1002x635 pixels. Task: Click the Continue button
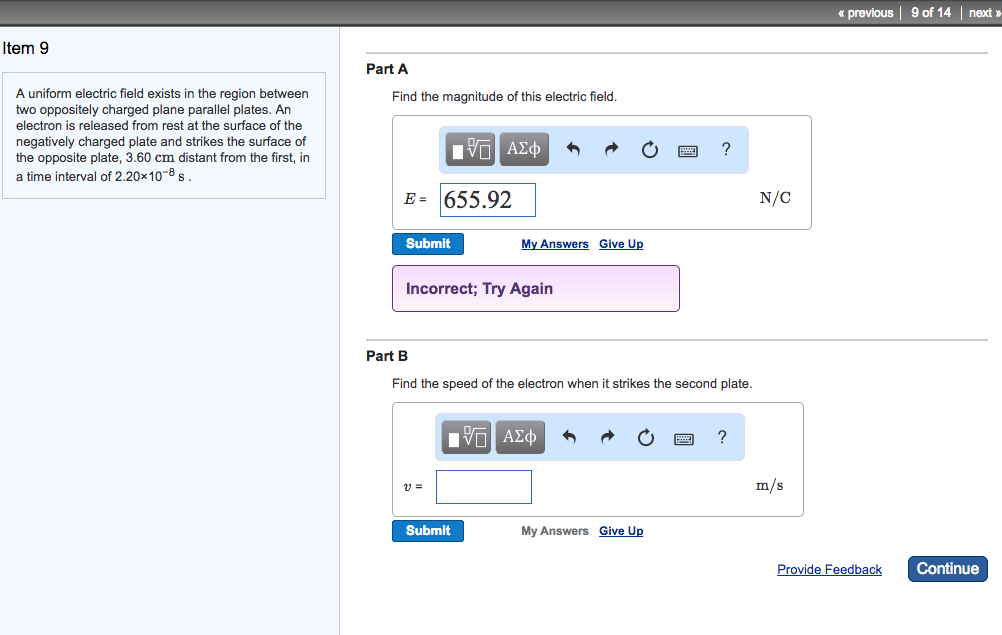(x=948, y=569)
